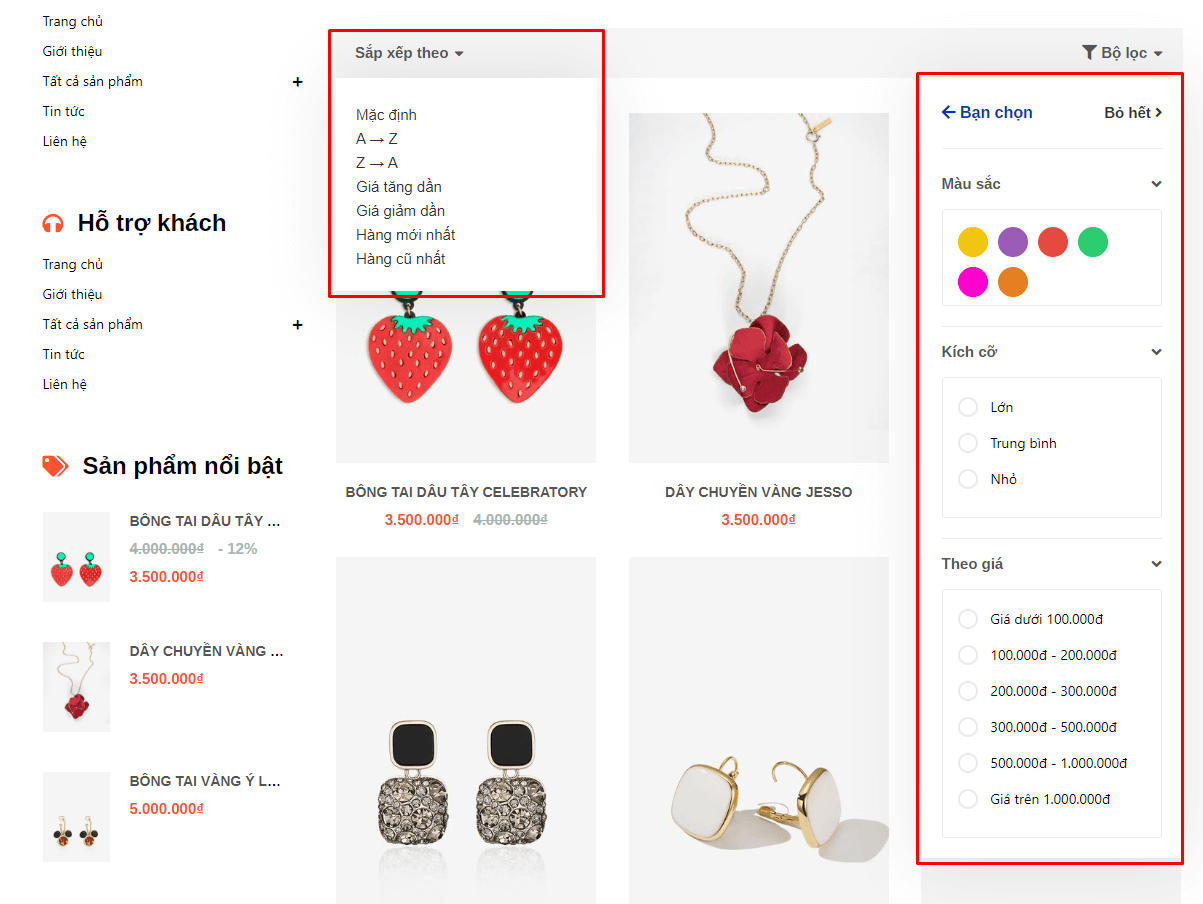Collapse the Kích cỡ filter section

(x=1156, y=352)
